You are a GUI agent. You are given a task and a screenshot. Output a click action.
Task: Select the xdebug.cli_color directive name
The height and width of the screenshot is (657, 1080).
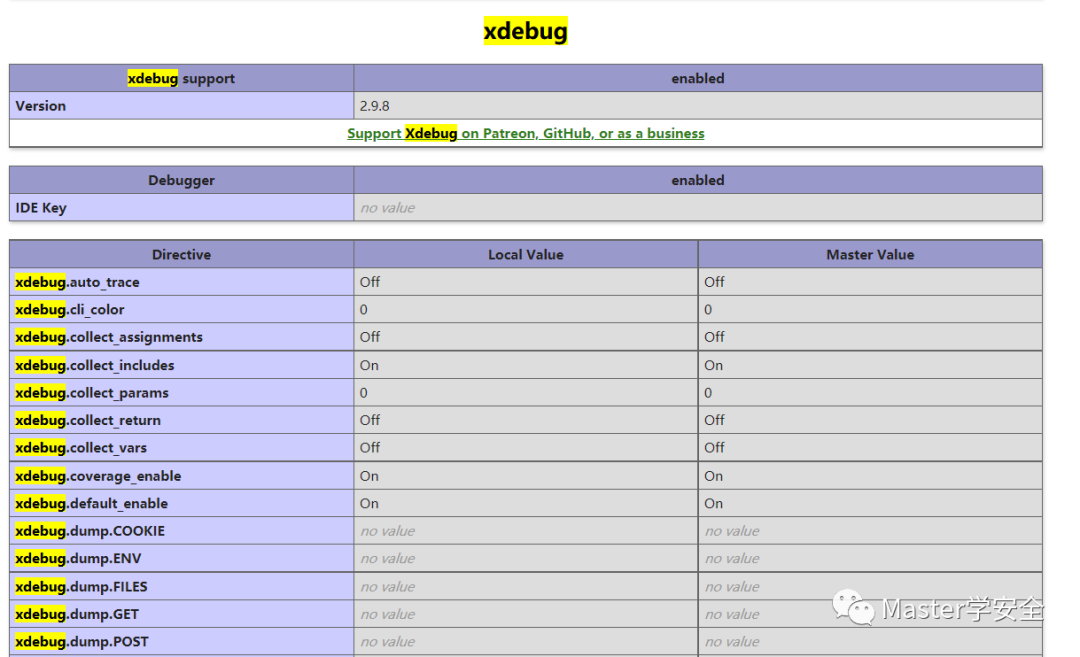[70, 310]
